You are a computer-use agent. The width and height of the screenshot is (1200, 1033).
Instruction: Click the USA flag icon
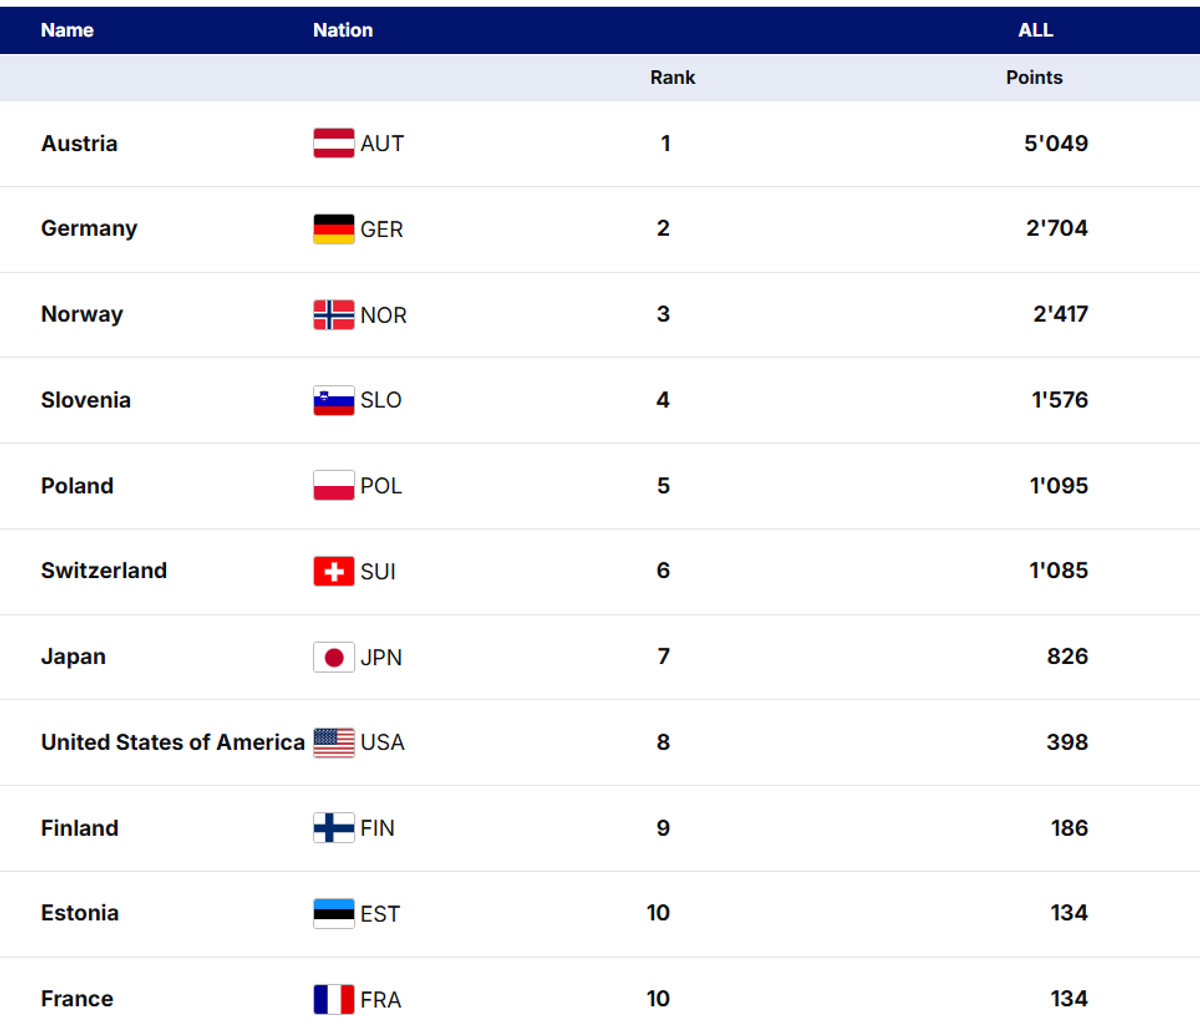[x=333, y=742]
